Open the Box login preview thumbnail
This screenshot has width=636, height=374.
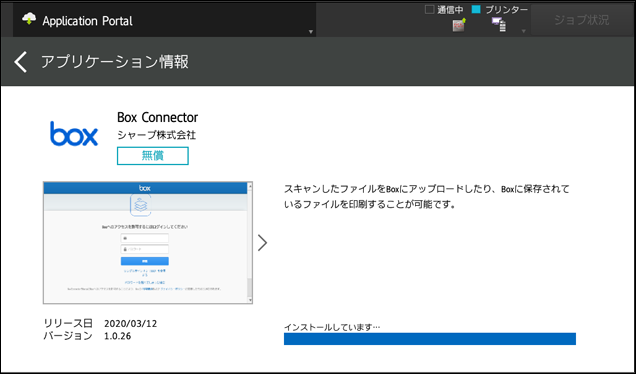tap(148, 243)
